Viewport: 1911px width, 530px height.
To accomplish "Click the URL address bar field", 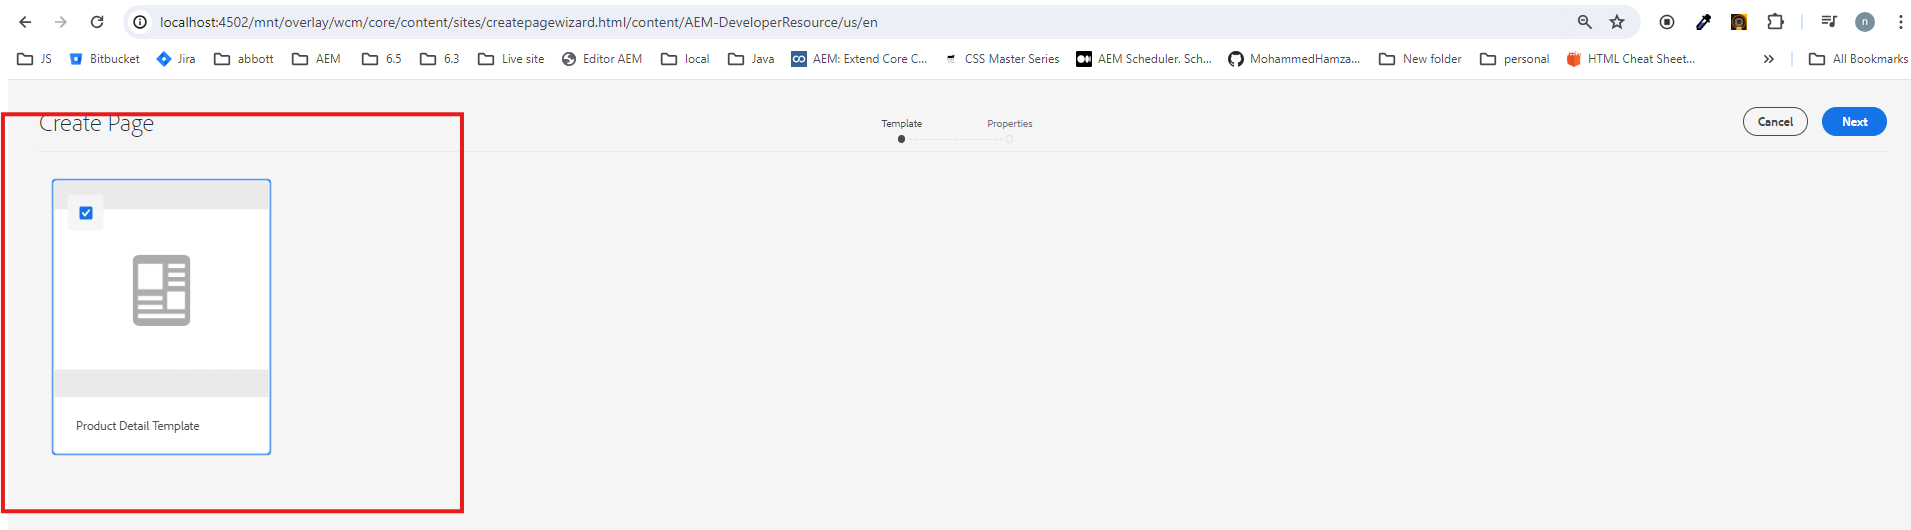I will click(x=800, y=22).
